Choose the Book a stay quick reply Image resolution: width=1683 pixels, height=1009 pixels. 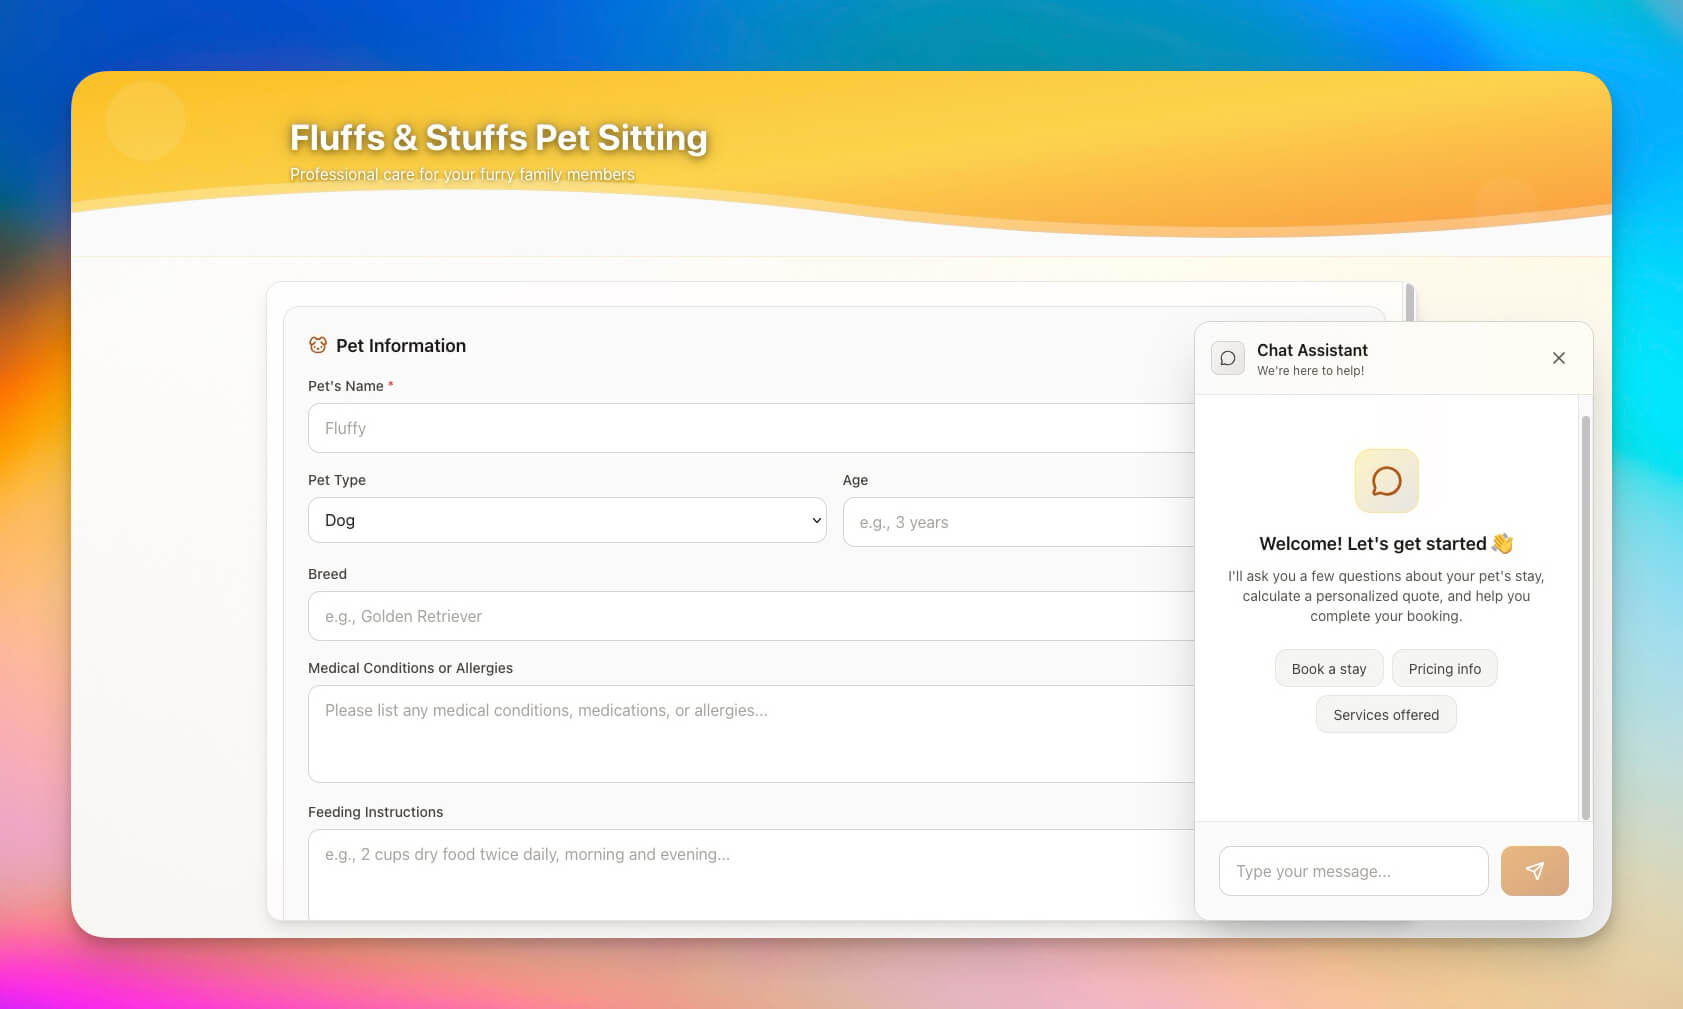1328,669
